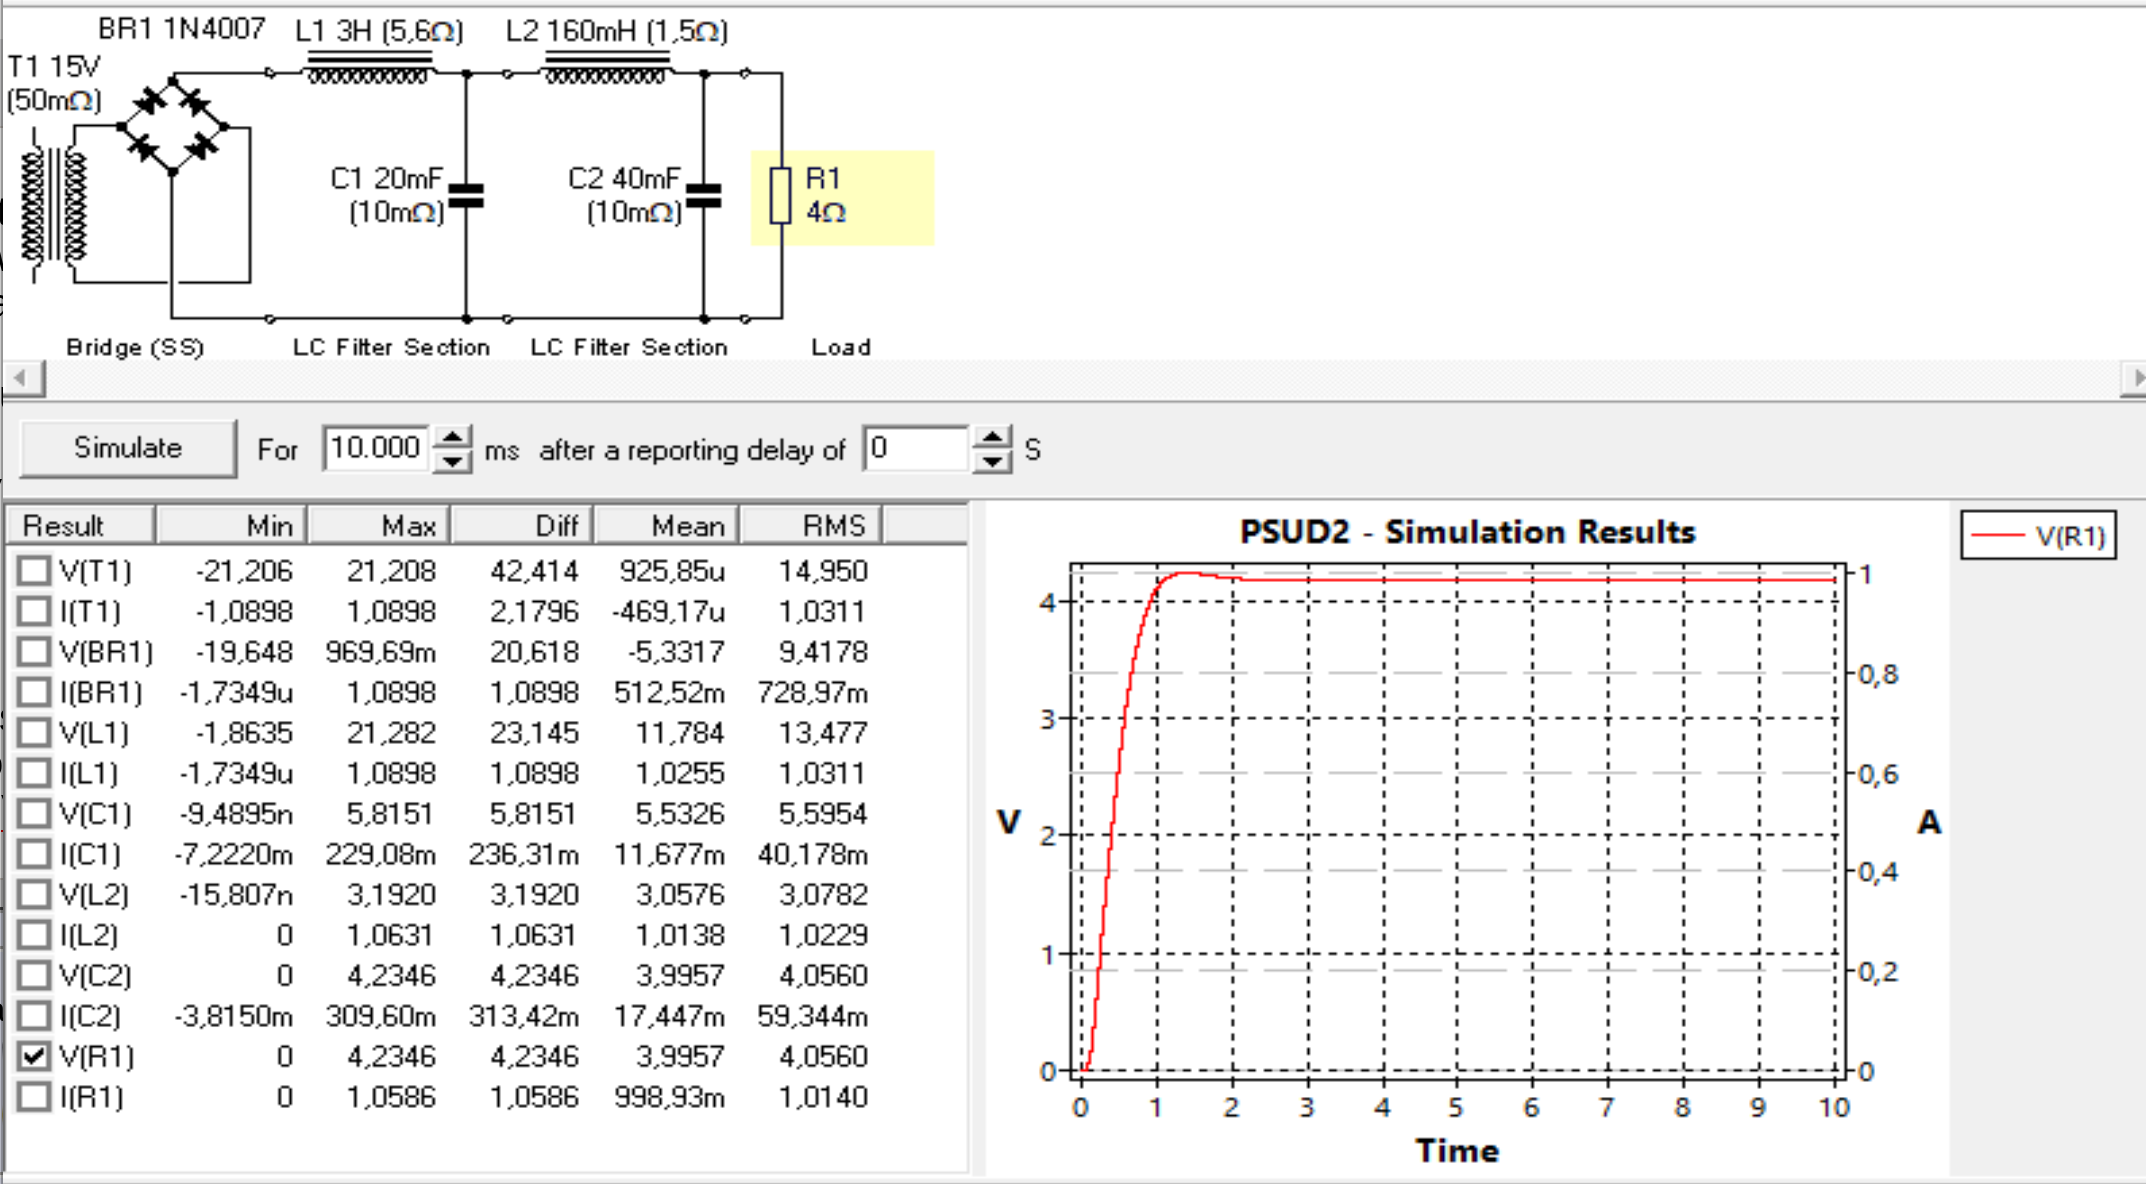Click the second LC Filter Section label
This screenshot has height=1184, width=2146.
pos(629,347)
